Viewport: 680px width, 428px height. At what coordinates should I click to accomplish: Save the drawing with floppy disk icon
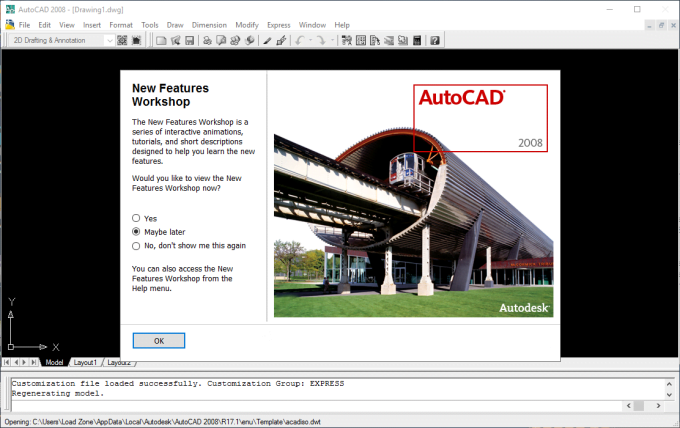[190, 41]
